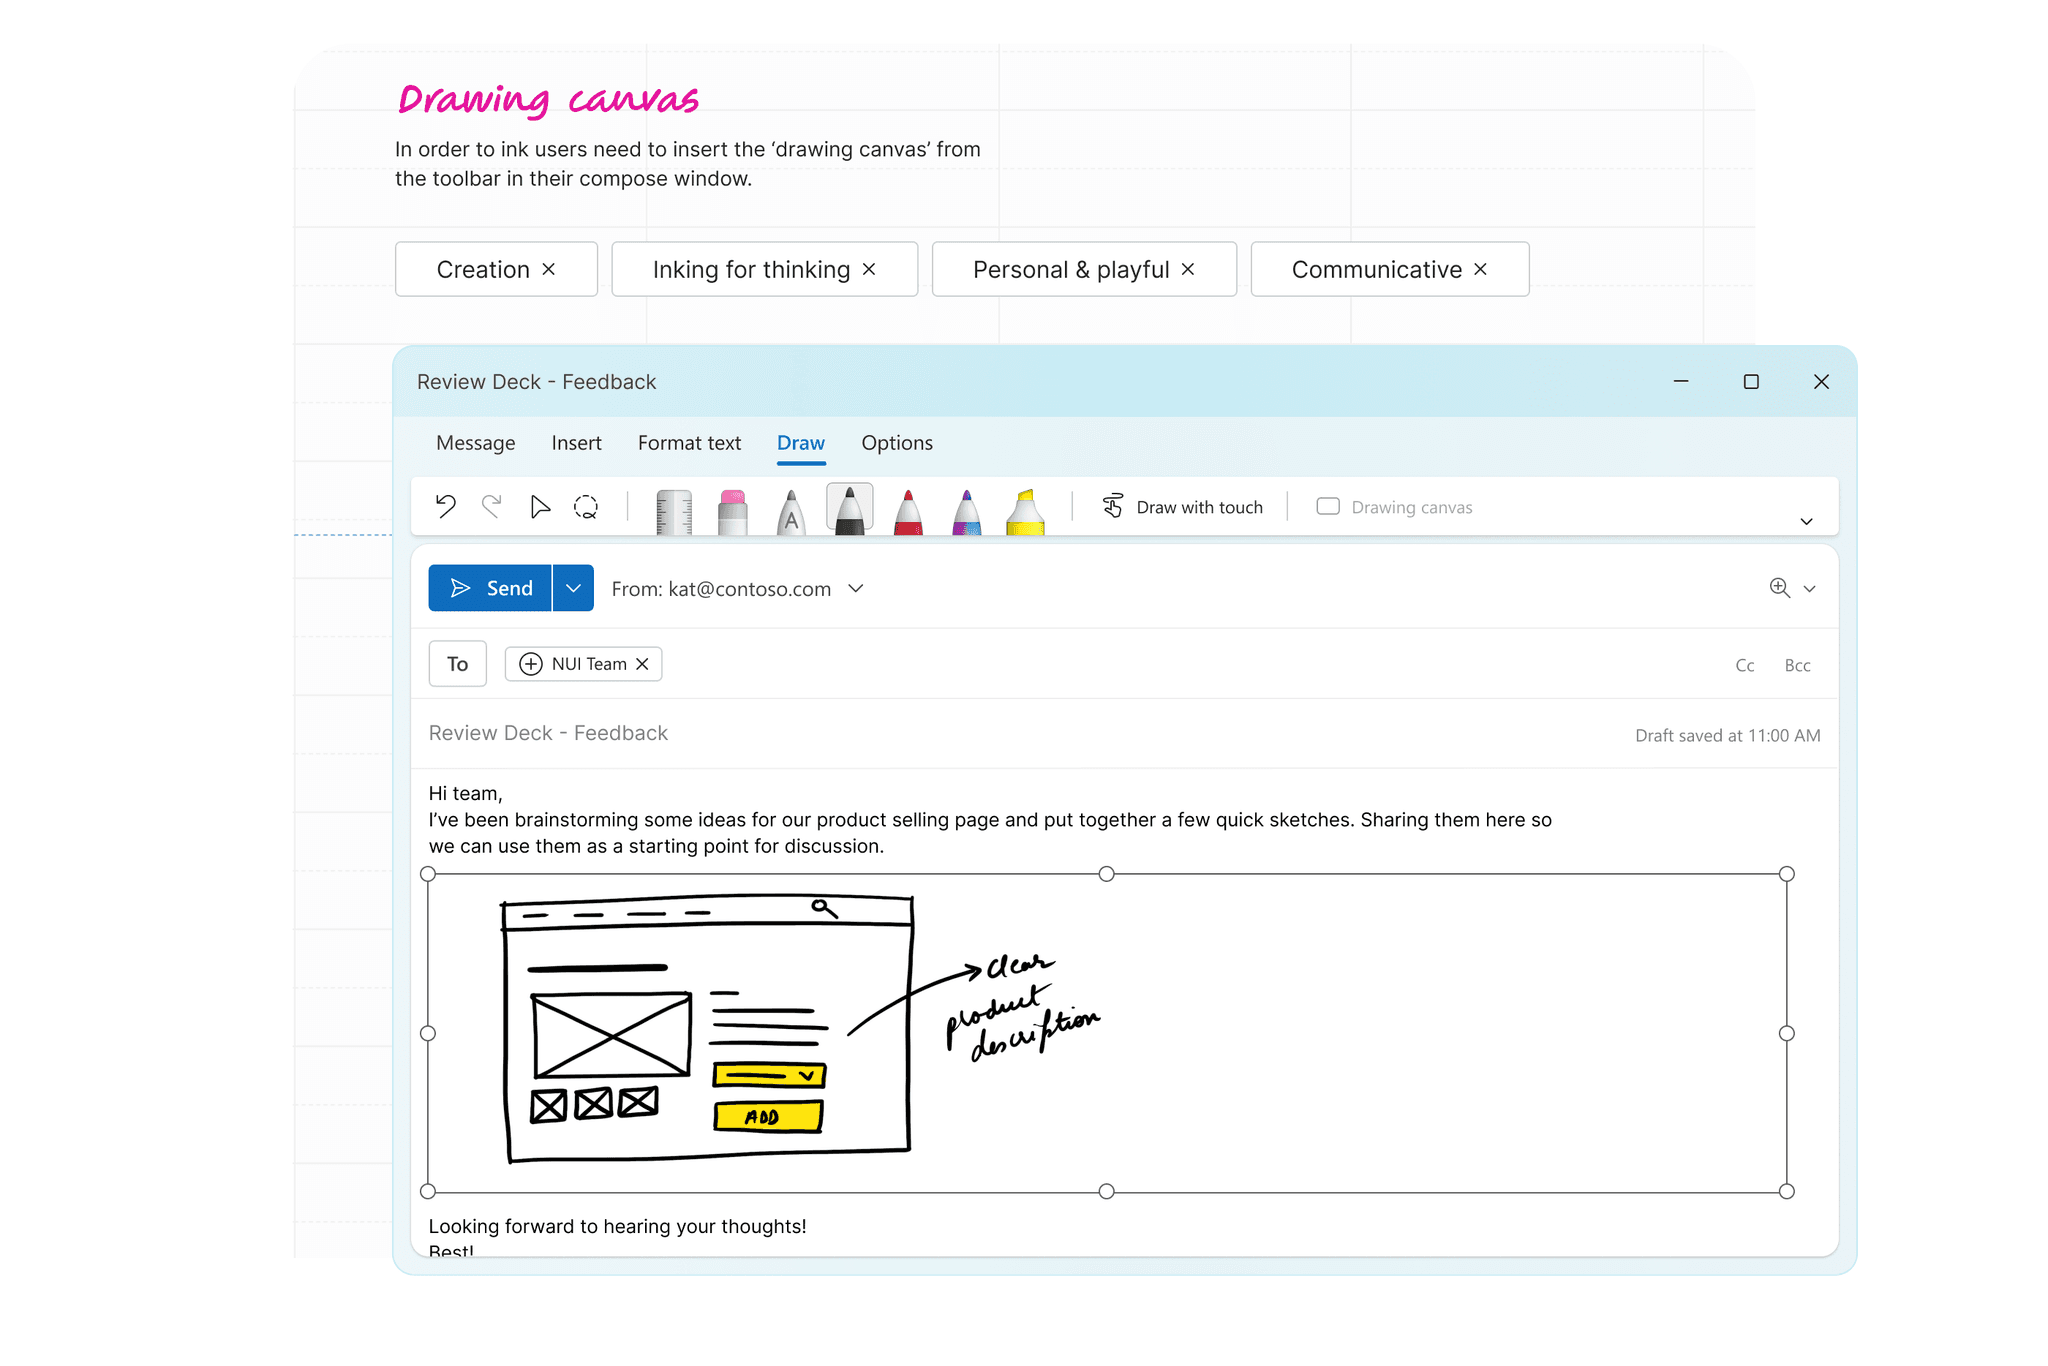Check the Drawing canvas checkbox
The image size is (2048, 1366).
point(1328,507)
